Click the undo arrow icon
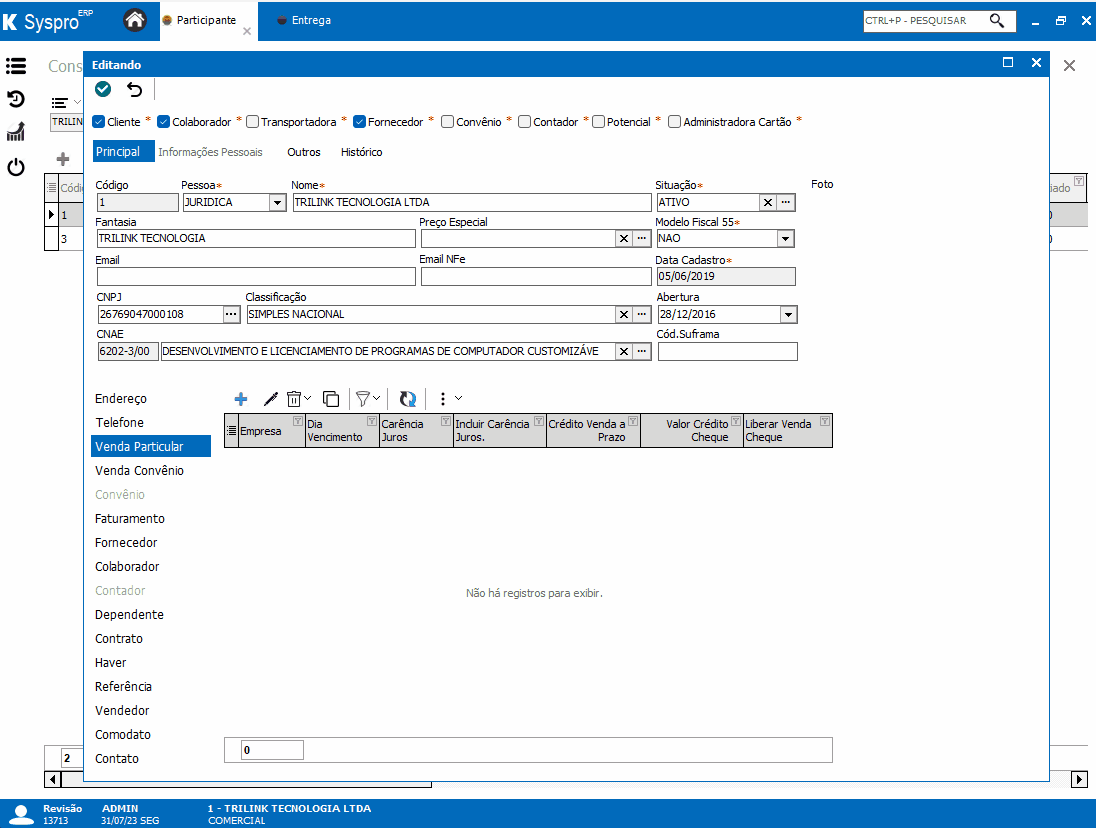The width and height of the screenshot is (1096, 828). pos(134,90)
